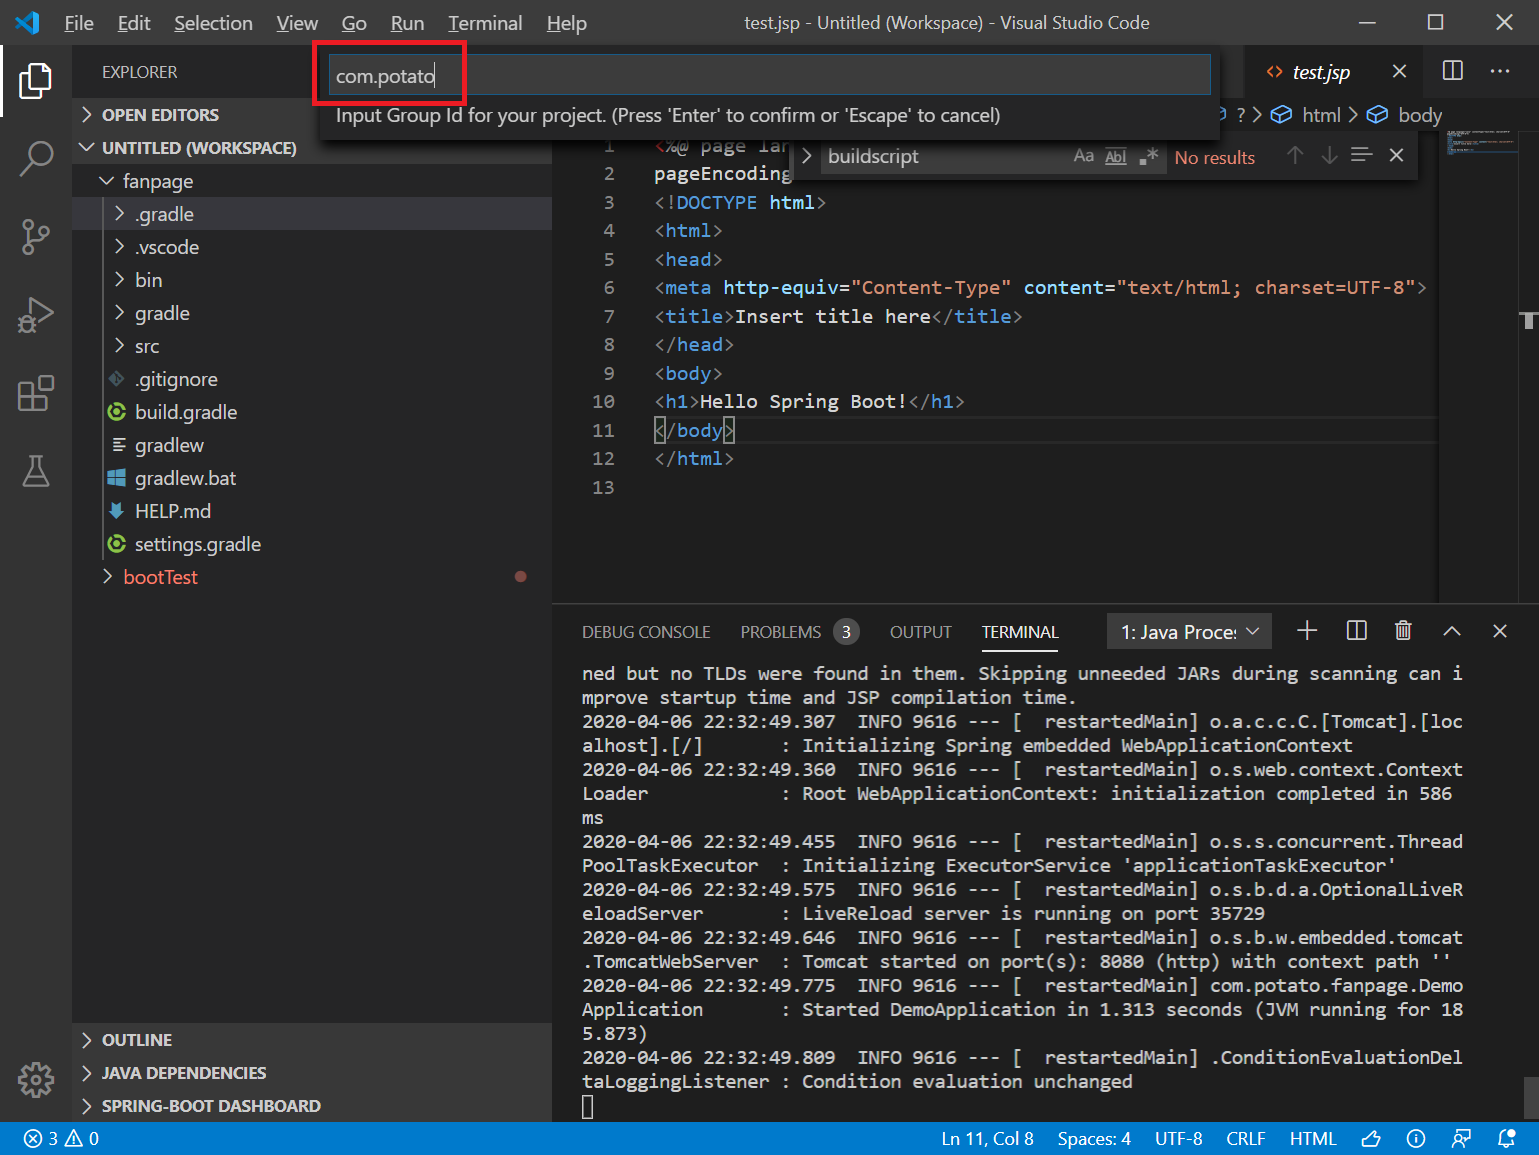Open the Search view in activity bar
1539x1155 pixels.
(36, 158)
